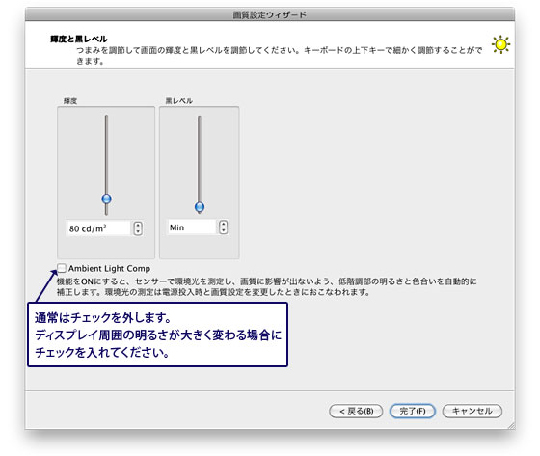Click the 輝度 brightness slider knob
Image resolution: width=540 pixels, height=456 pixels.
106,199
